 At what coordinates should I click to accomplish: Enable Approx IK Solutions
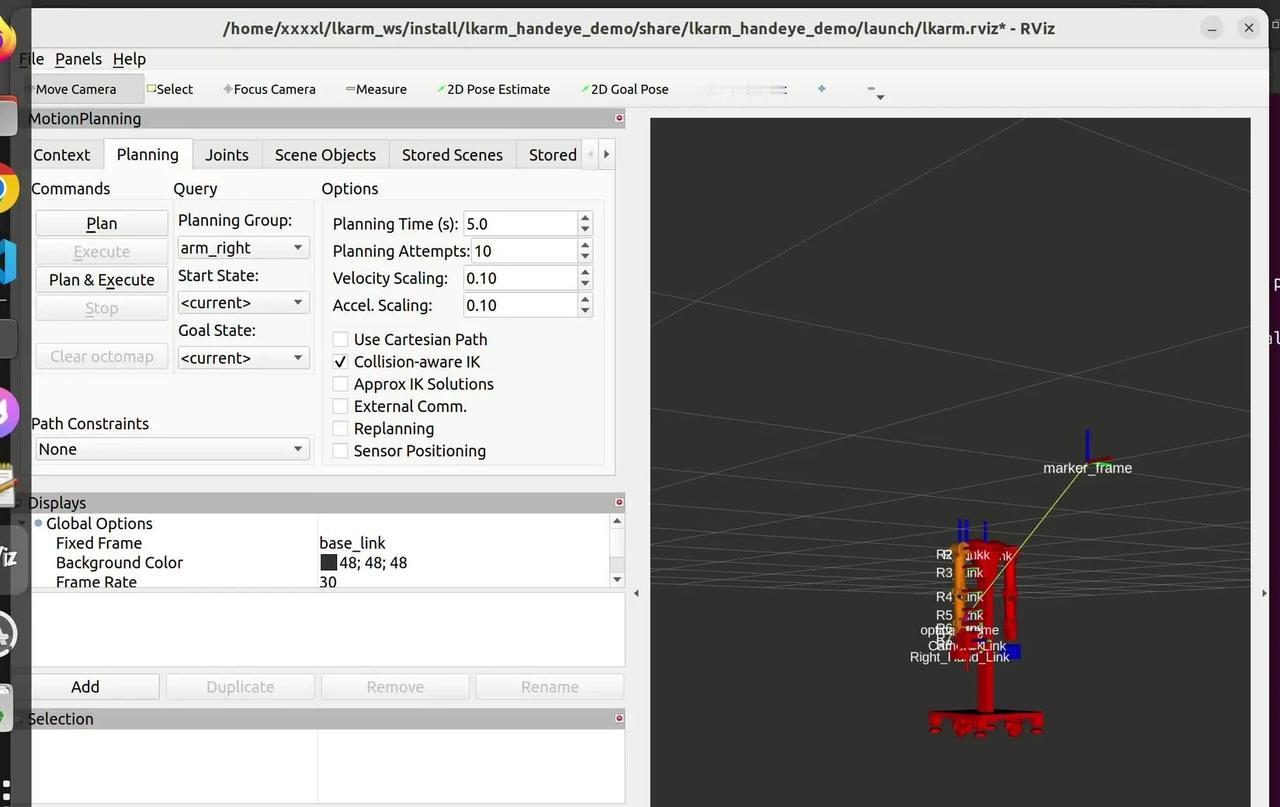pyautogui.click(x=341, y=384)
